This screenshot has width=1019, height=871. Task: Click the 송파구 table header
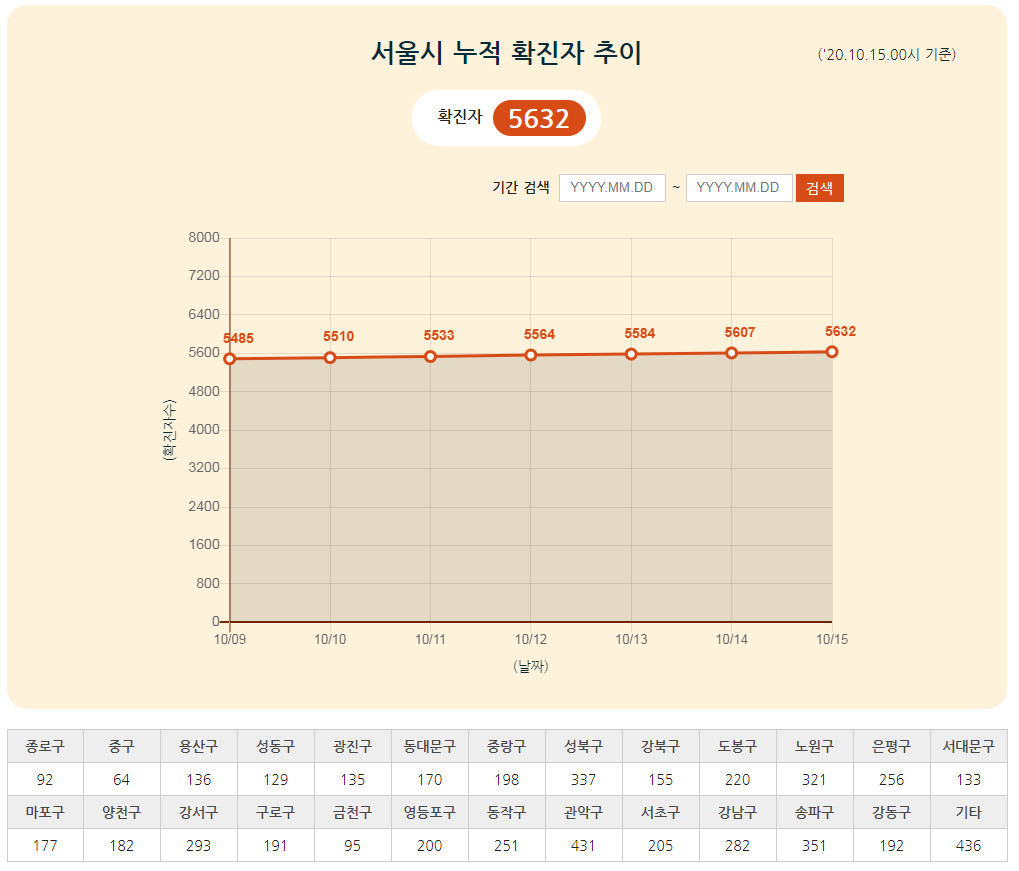tap(814, 812)
